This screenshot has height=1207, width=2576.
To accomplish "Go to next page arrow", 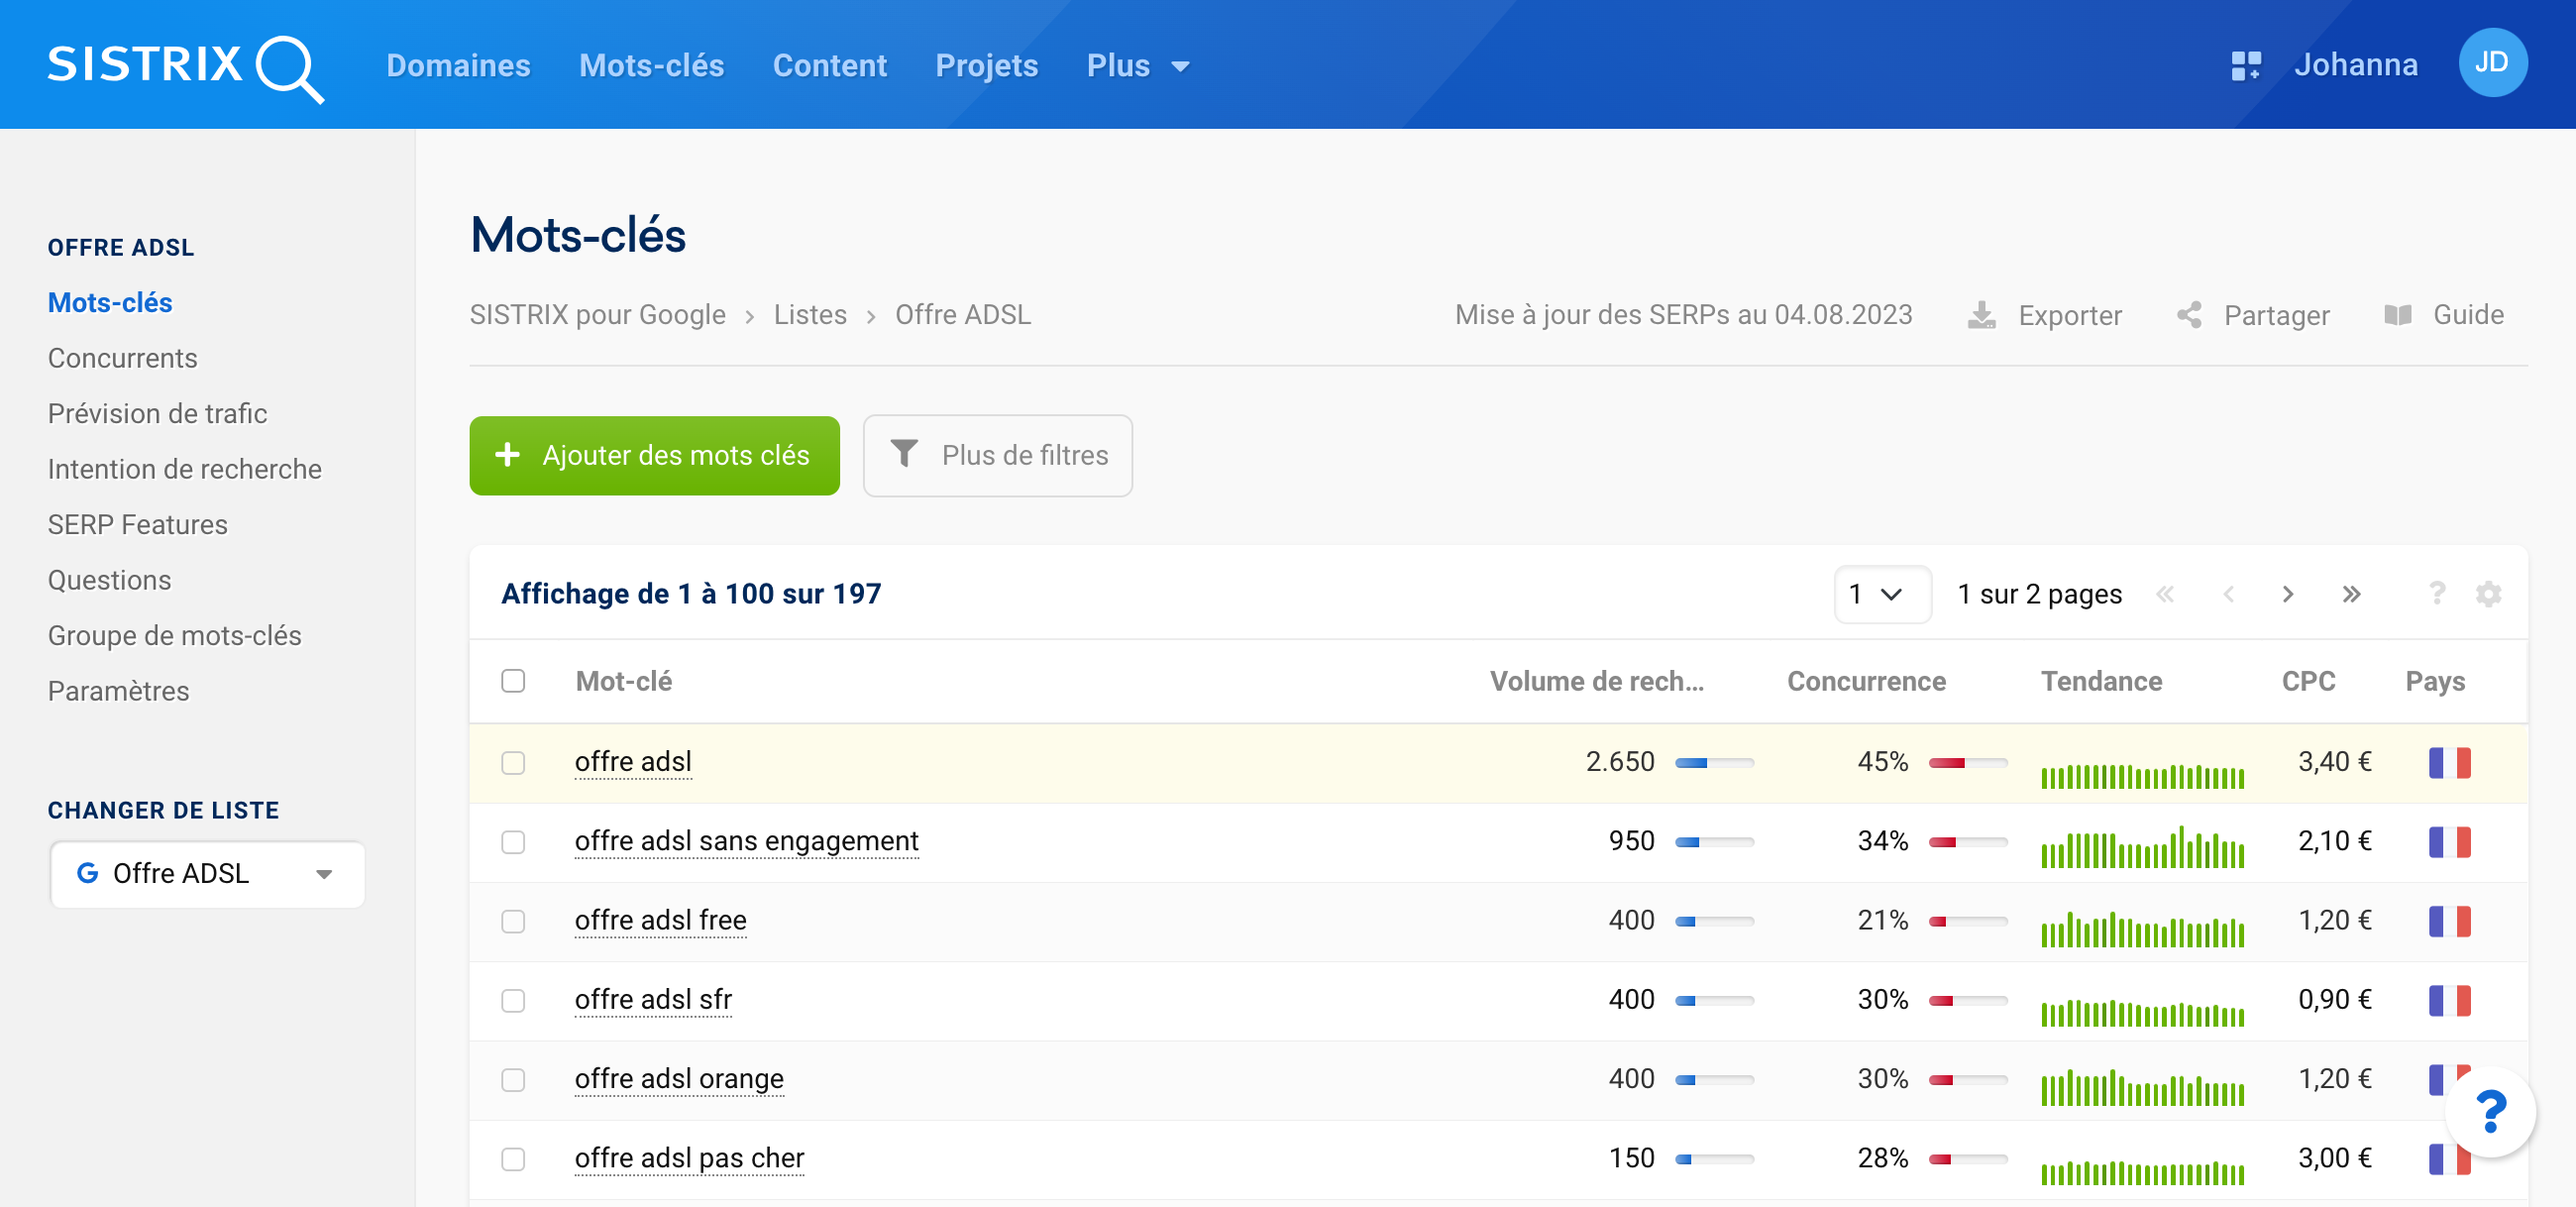I will 2288,595.
